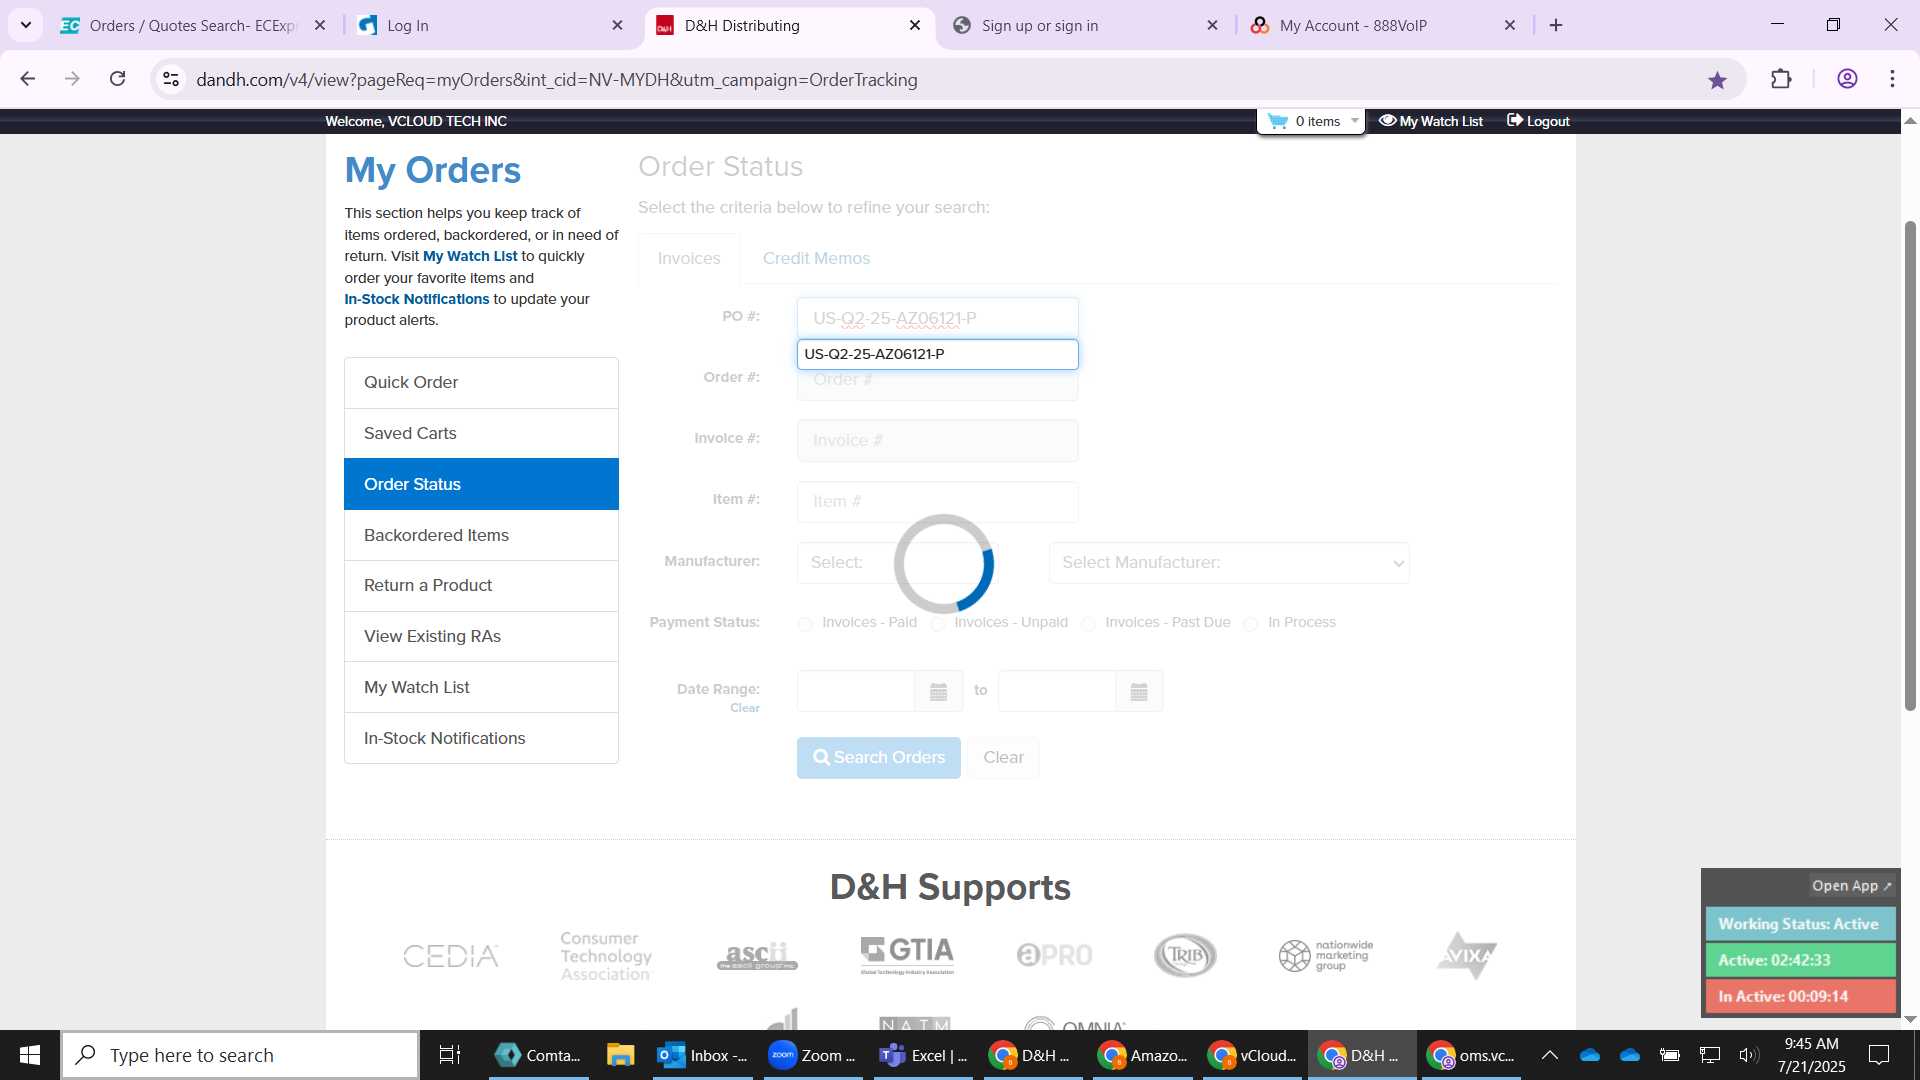Clear the date range link
The image size is (1920, 1080).
click(x=745, y=708)
